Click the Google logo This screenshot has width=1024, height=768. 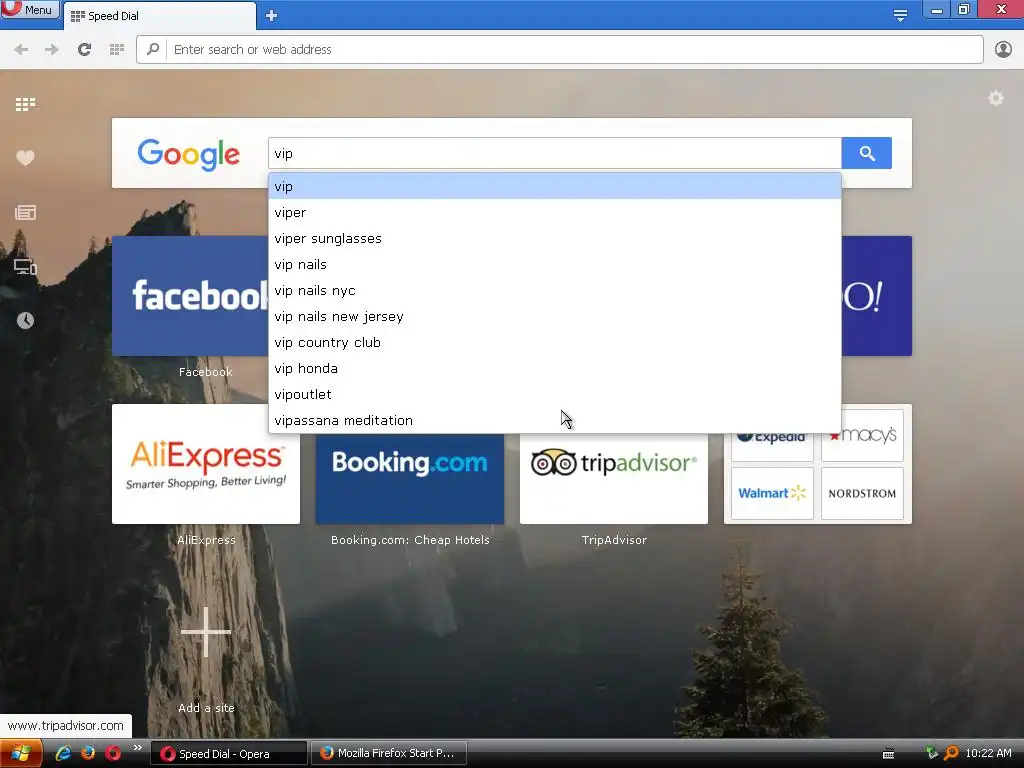[x=188, y=154]
